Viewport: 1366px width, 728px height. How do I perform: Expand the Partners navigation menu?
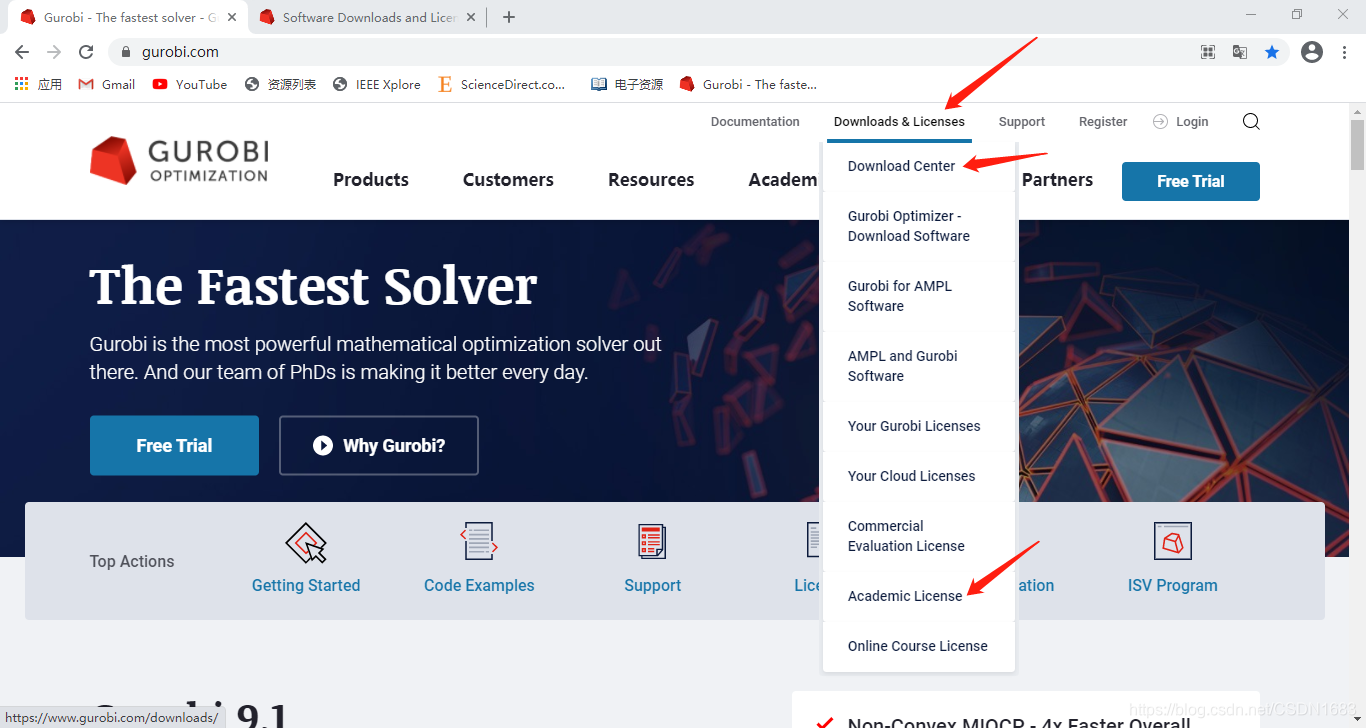click(x=1057, y=180)
